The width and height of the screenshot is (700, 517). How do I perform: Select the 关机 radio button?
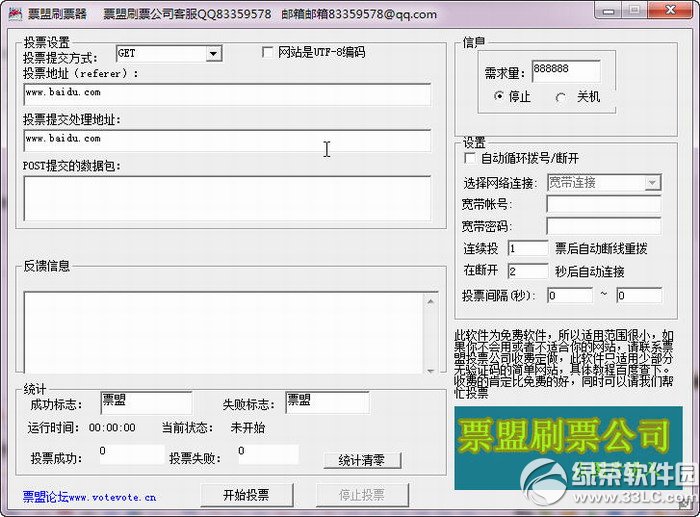(x=560, y=97)
